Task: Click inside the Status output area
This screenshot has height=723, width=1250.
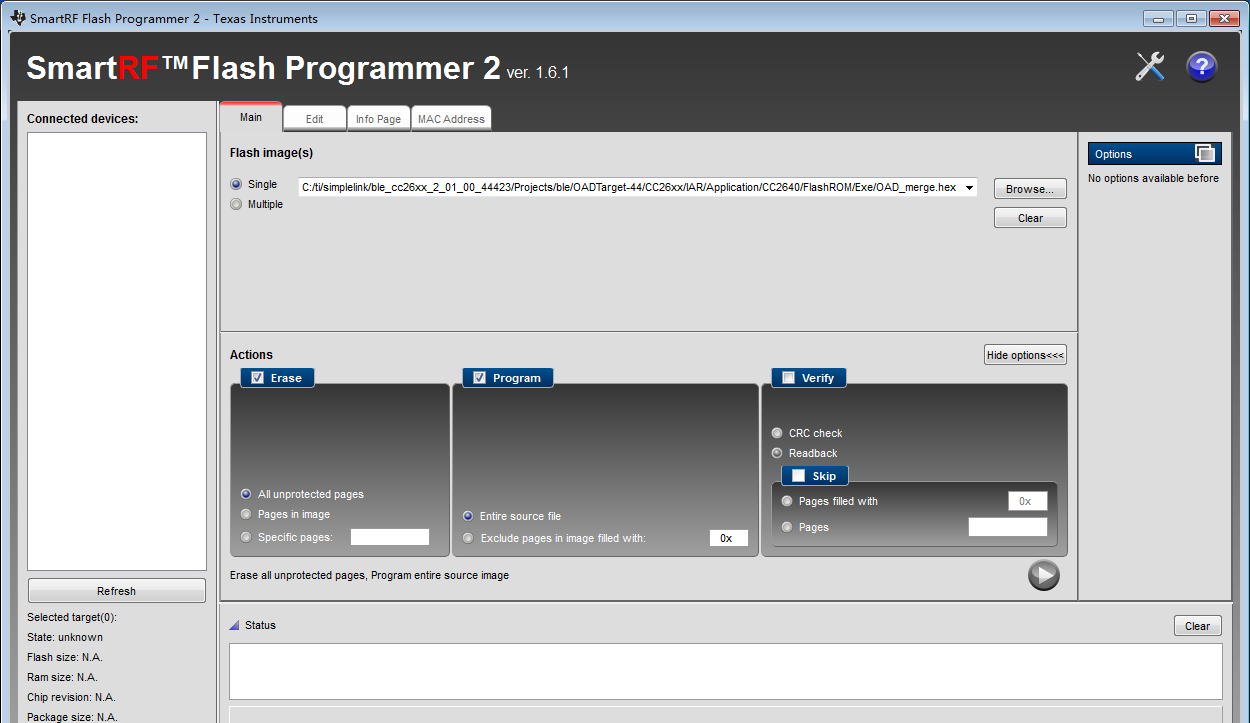Action: pos(726,671)
